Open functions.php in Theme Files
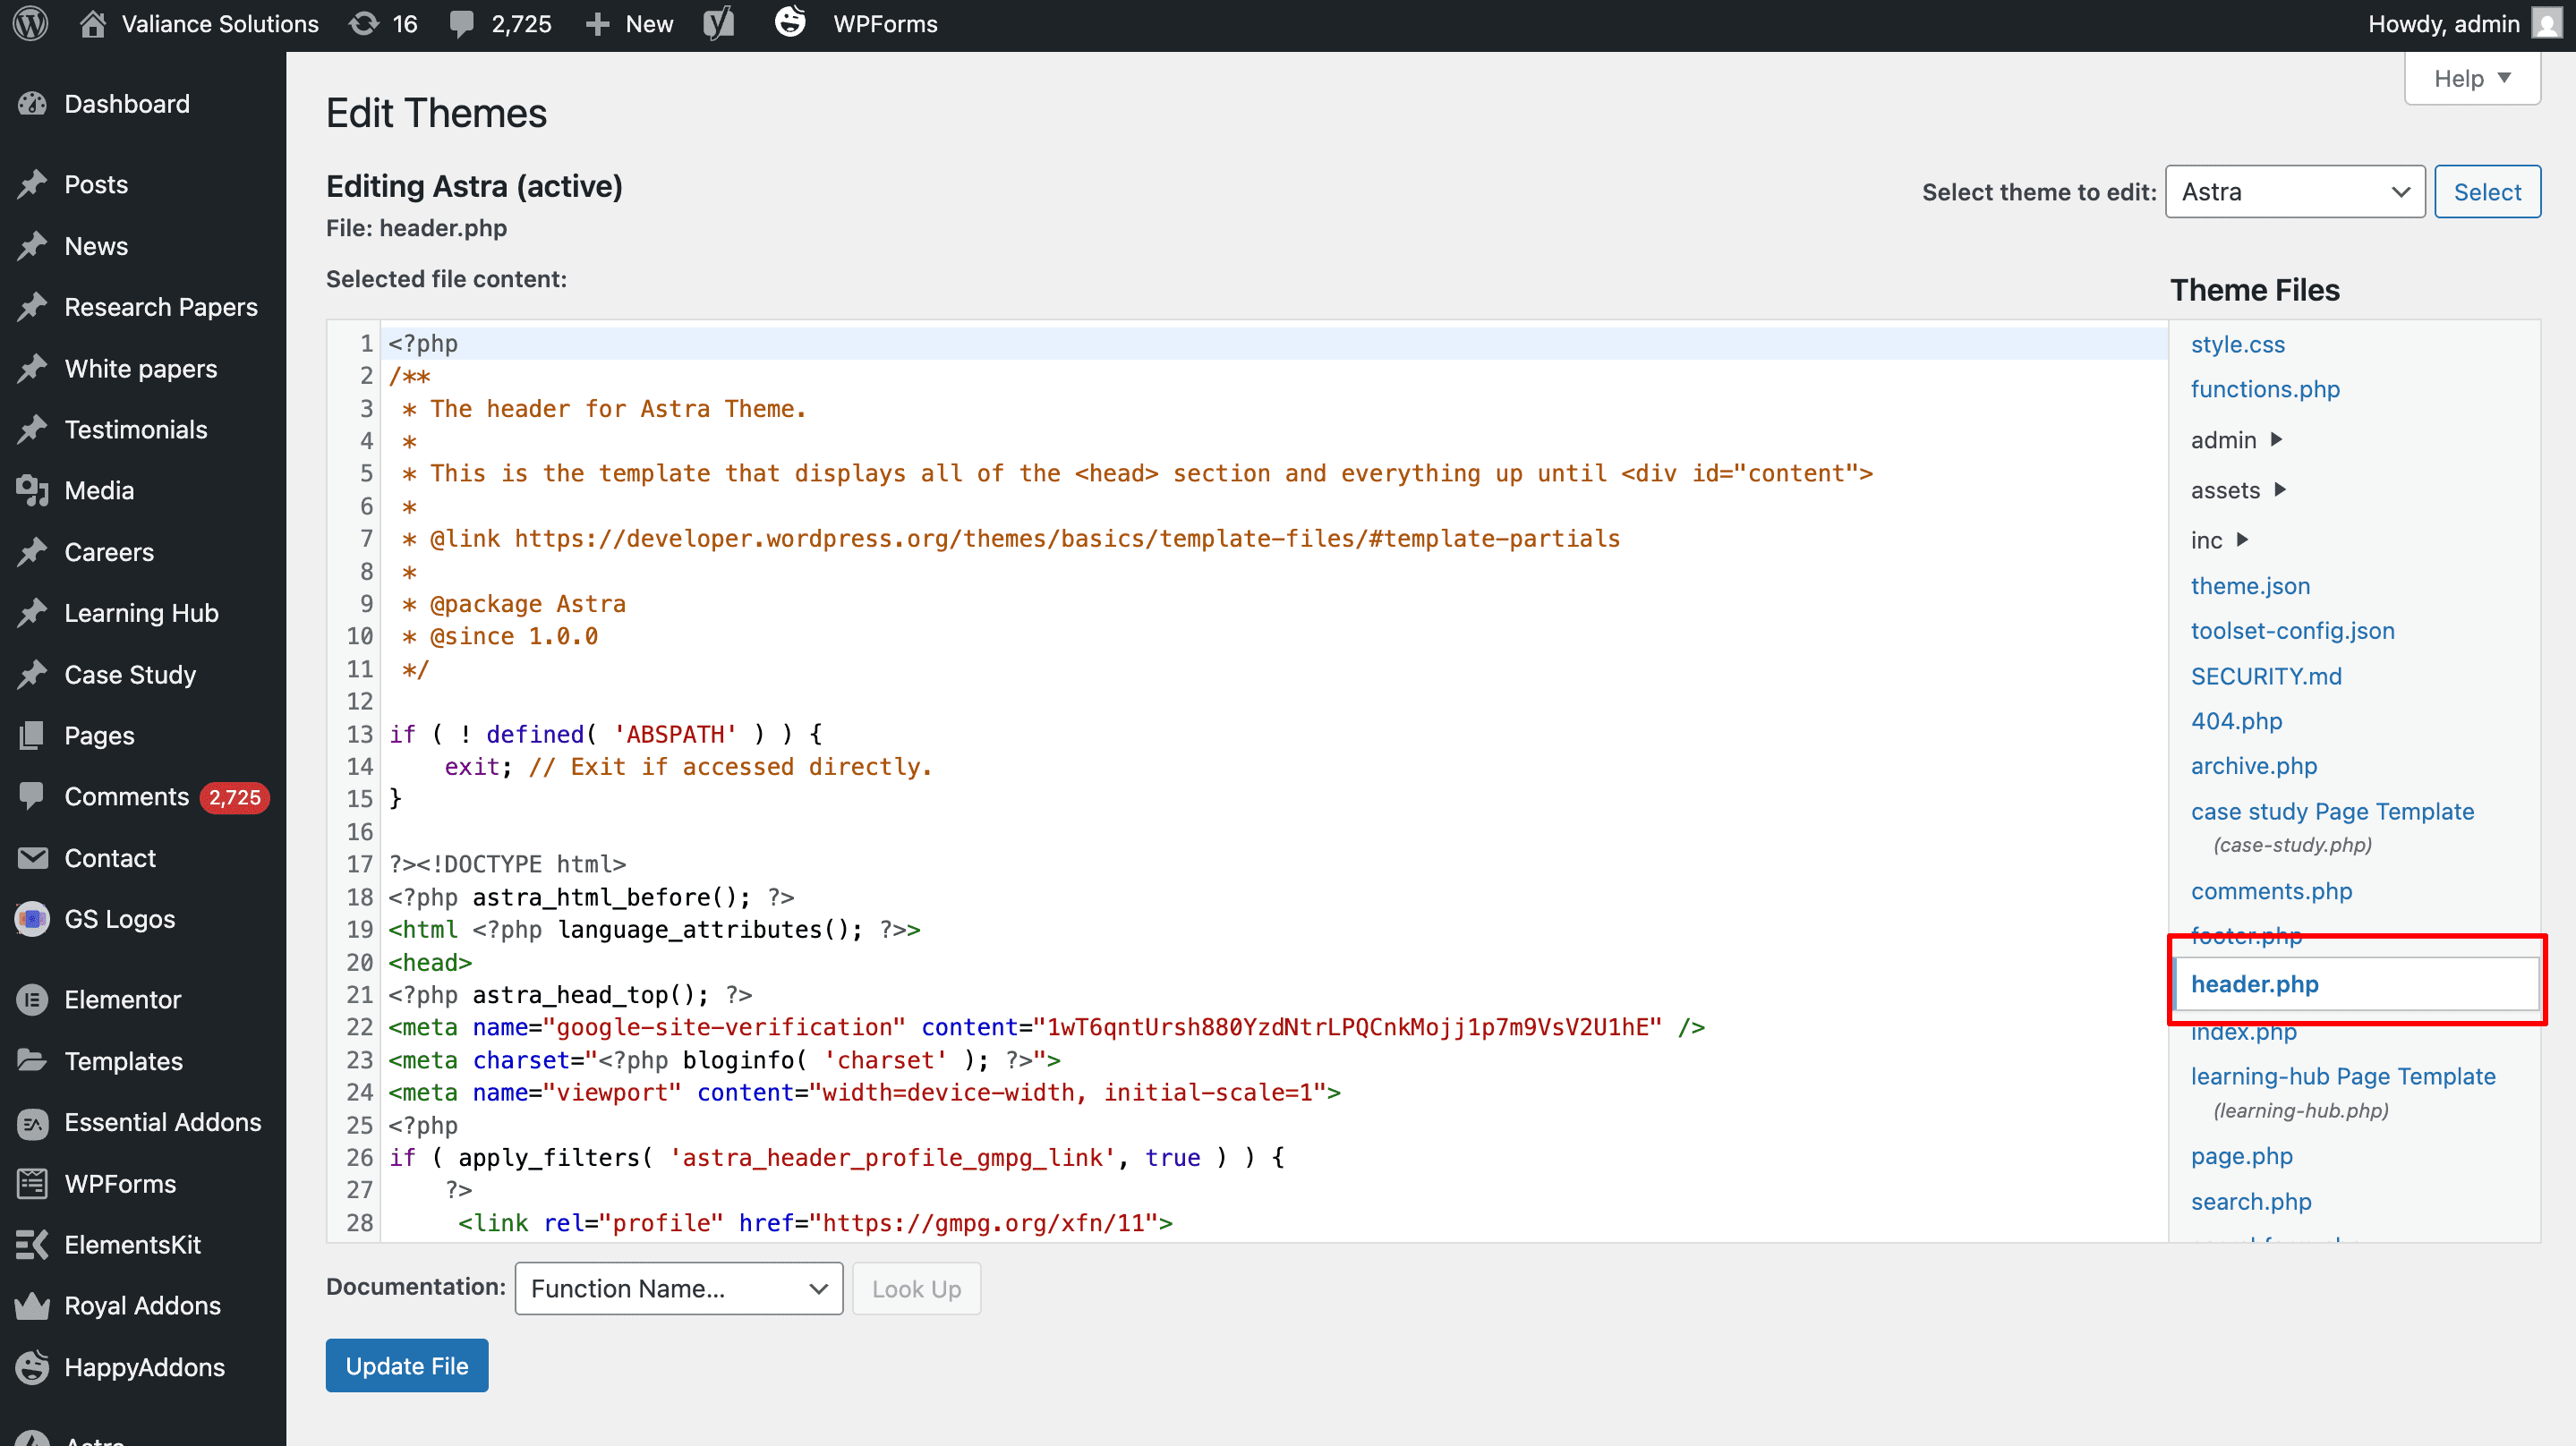The image size is (2576, 1446). pyautogui.click(x=2264, y=389)
